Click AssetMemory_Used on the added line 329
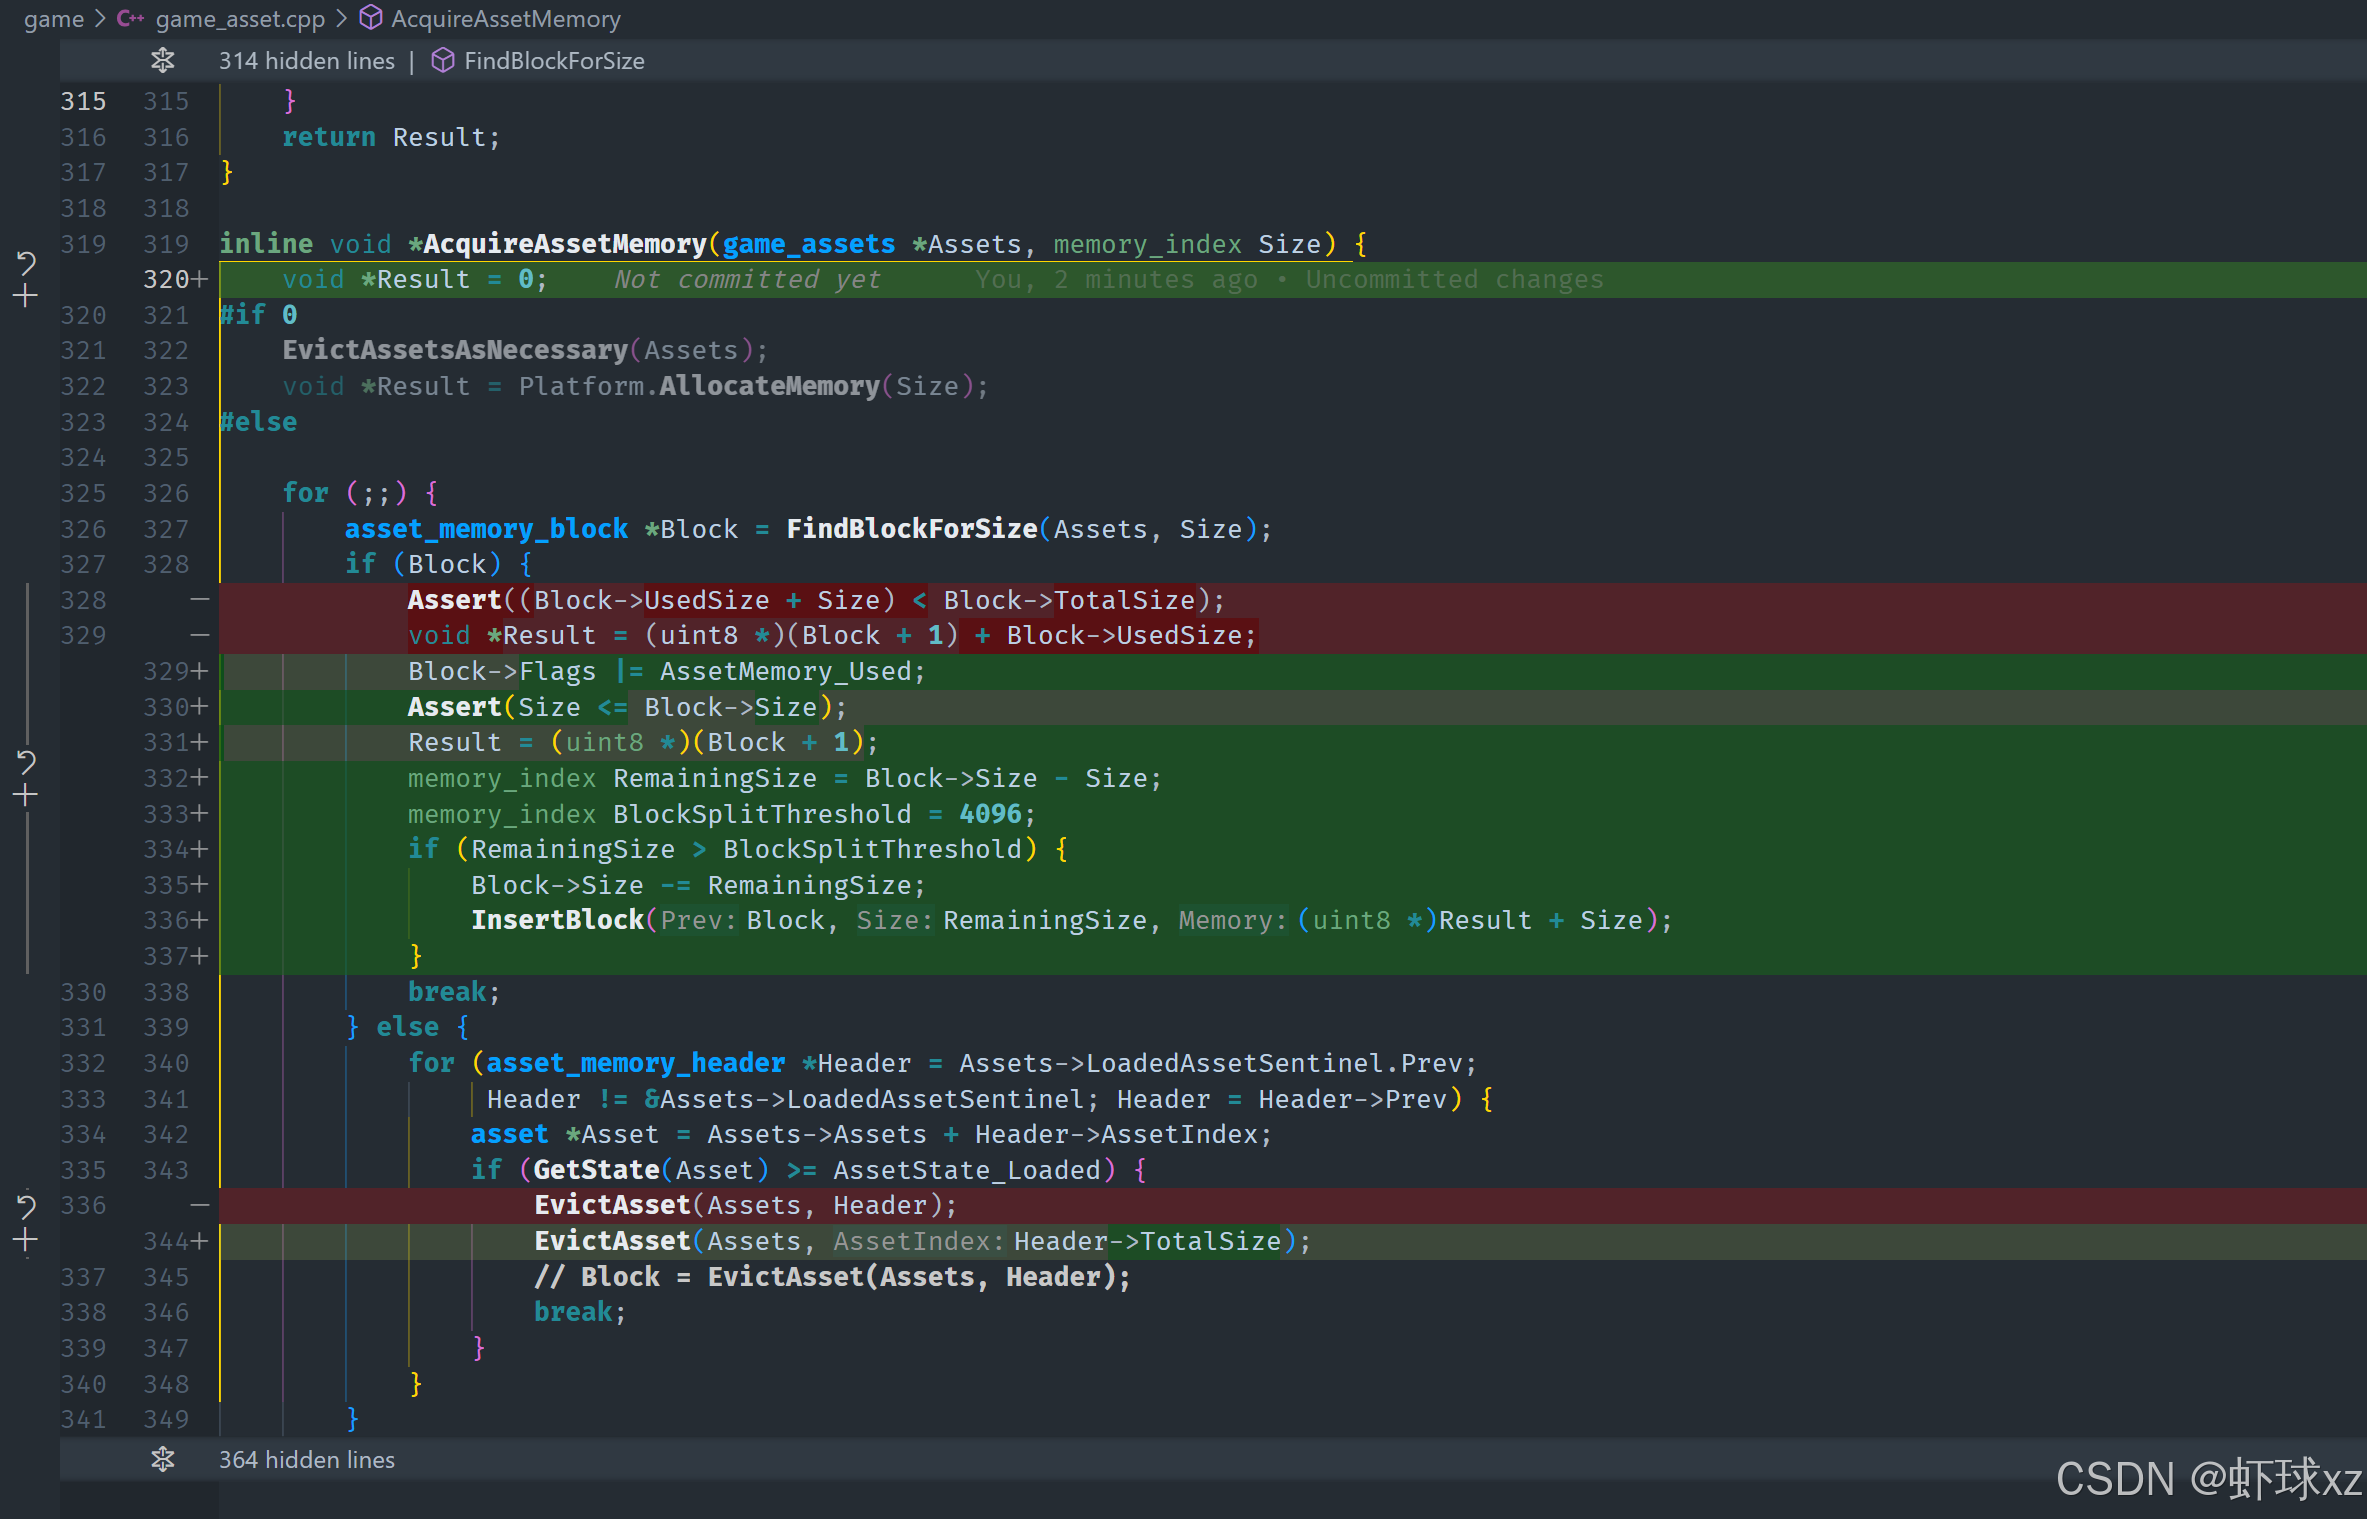This screenshot has width=2367, height=1519. (785, 672)
